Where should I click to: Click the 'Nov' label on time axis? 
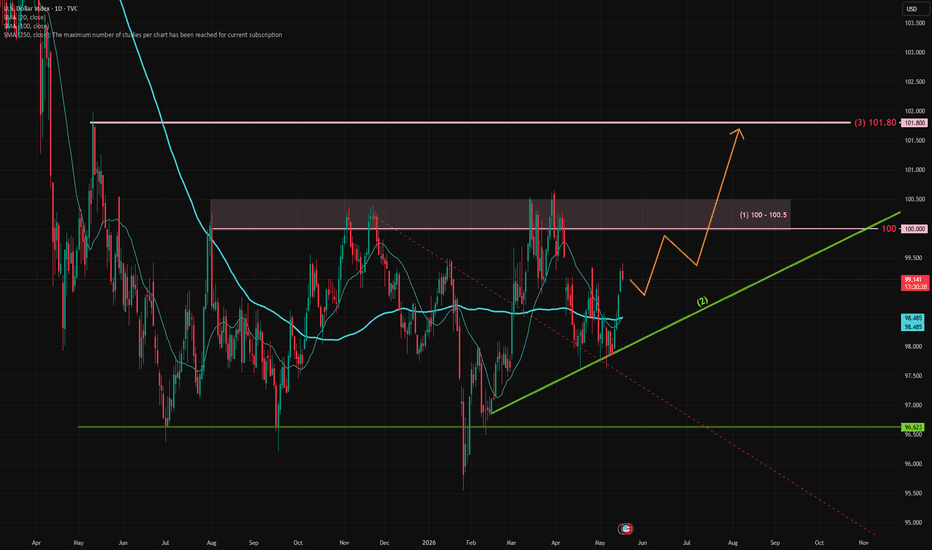(864, 543)
